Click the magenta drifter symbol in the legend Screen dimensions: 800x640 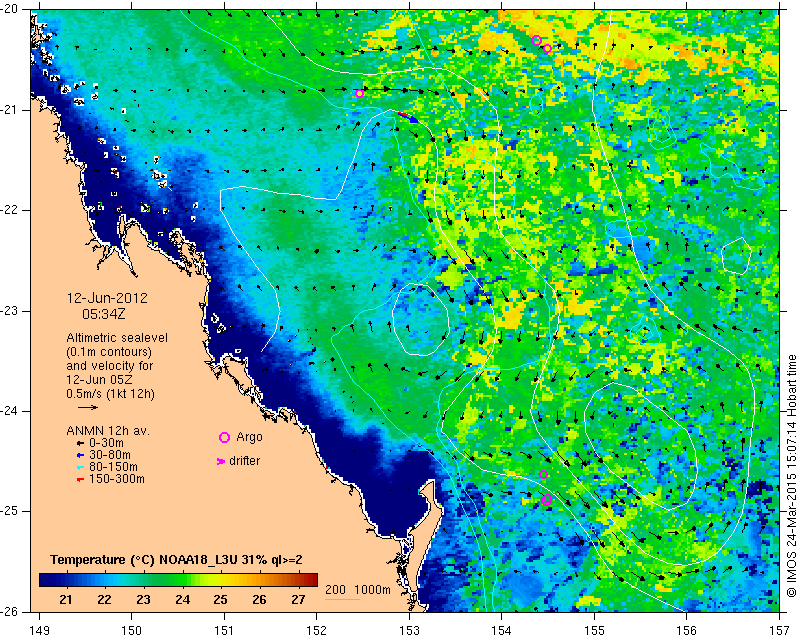221,461
